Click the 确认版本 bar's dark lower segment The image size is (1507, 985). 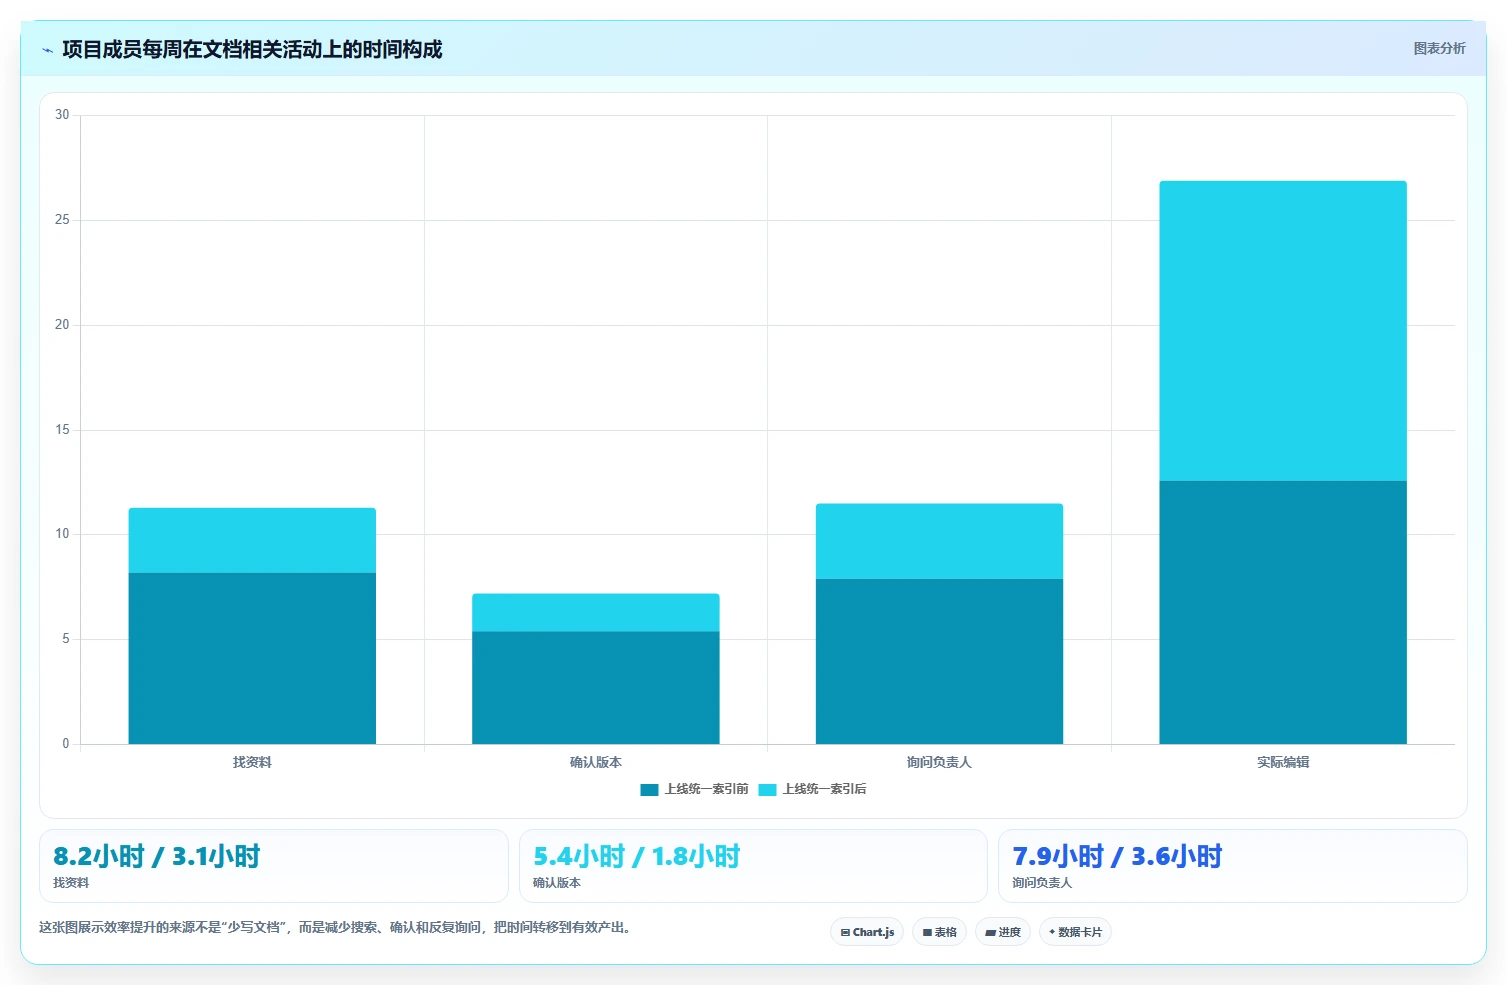pyautogui.click(x=596, y=687)
